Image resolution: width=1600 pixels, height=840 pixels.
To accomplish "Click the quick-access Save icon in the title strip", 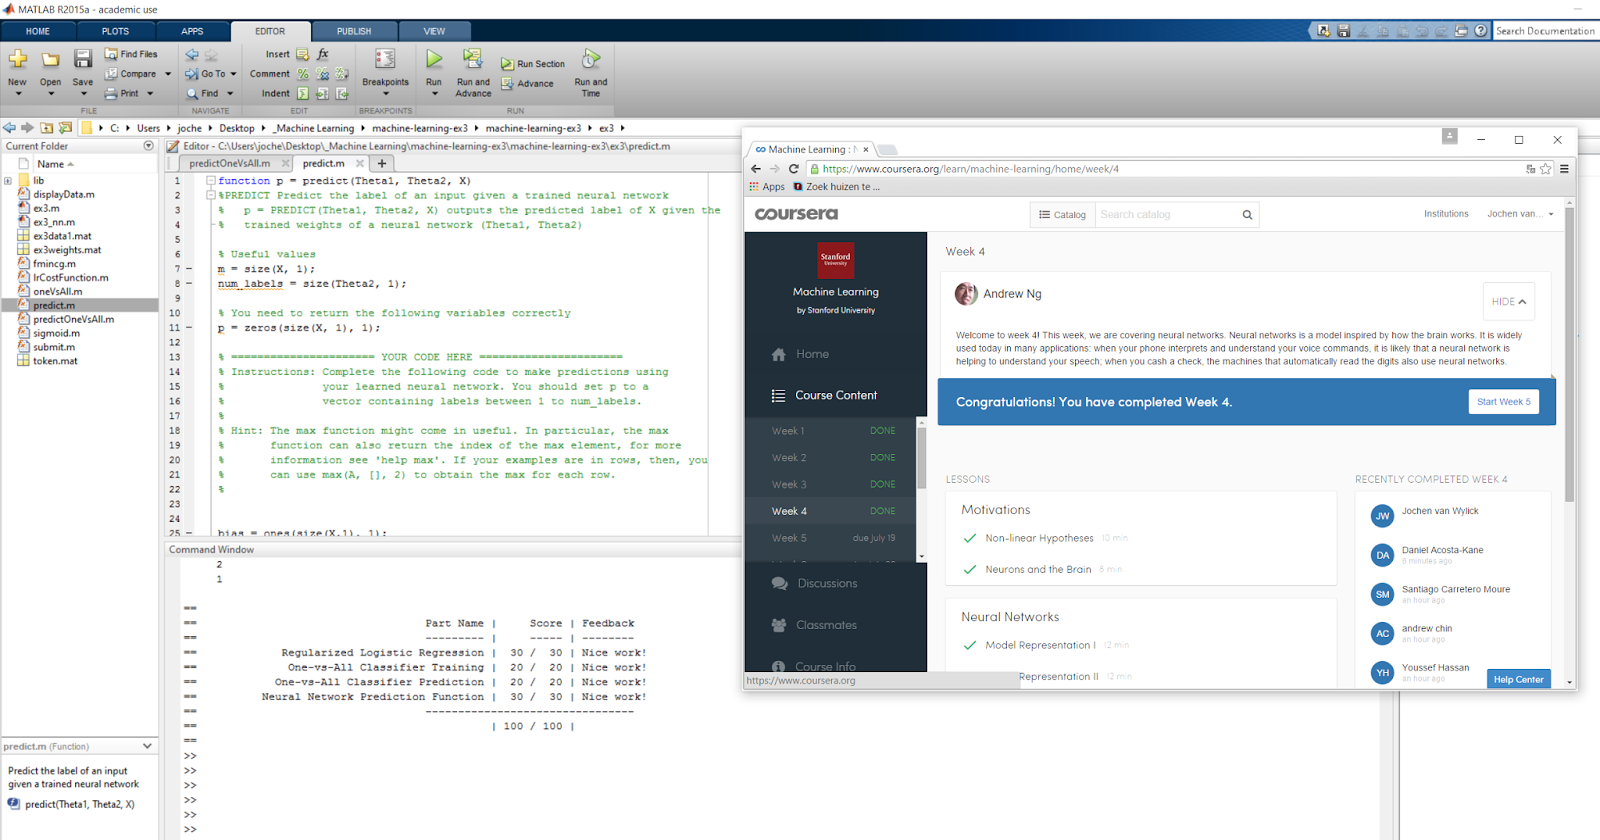I will tap(1343, 31).
